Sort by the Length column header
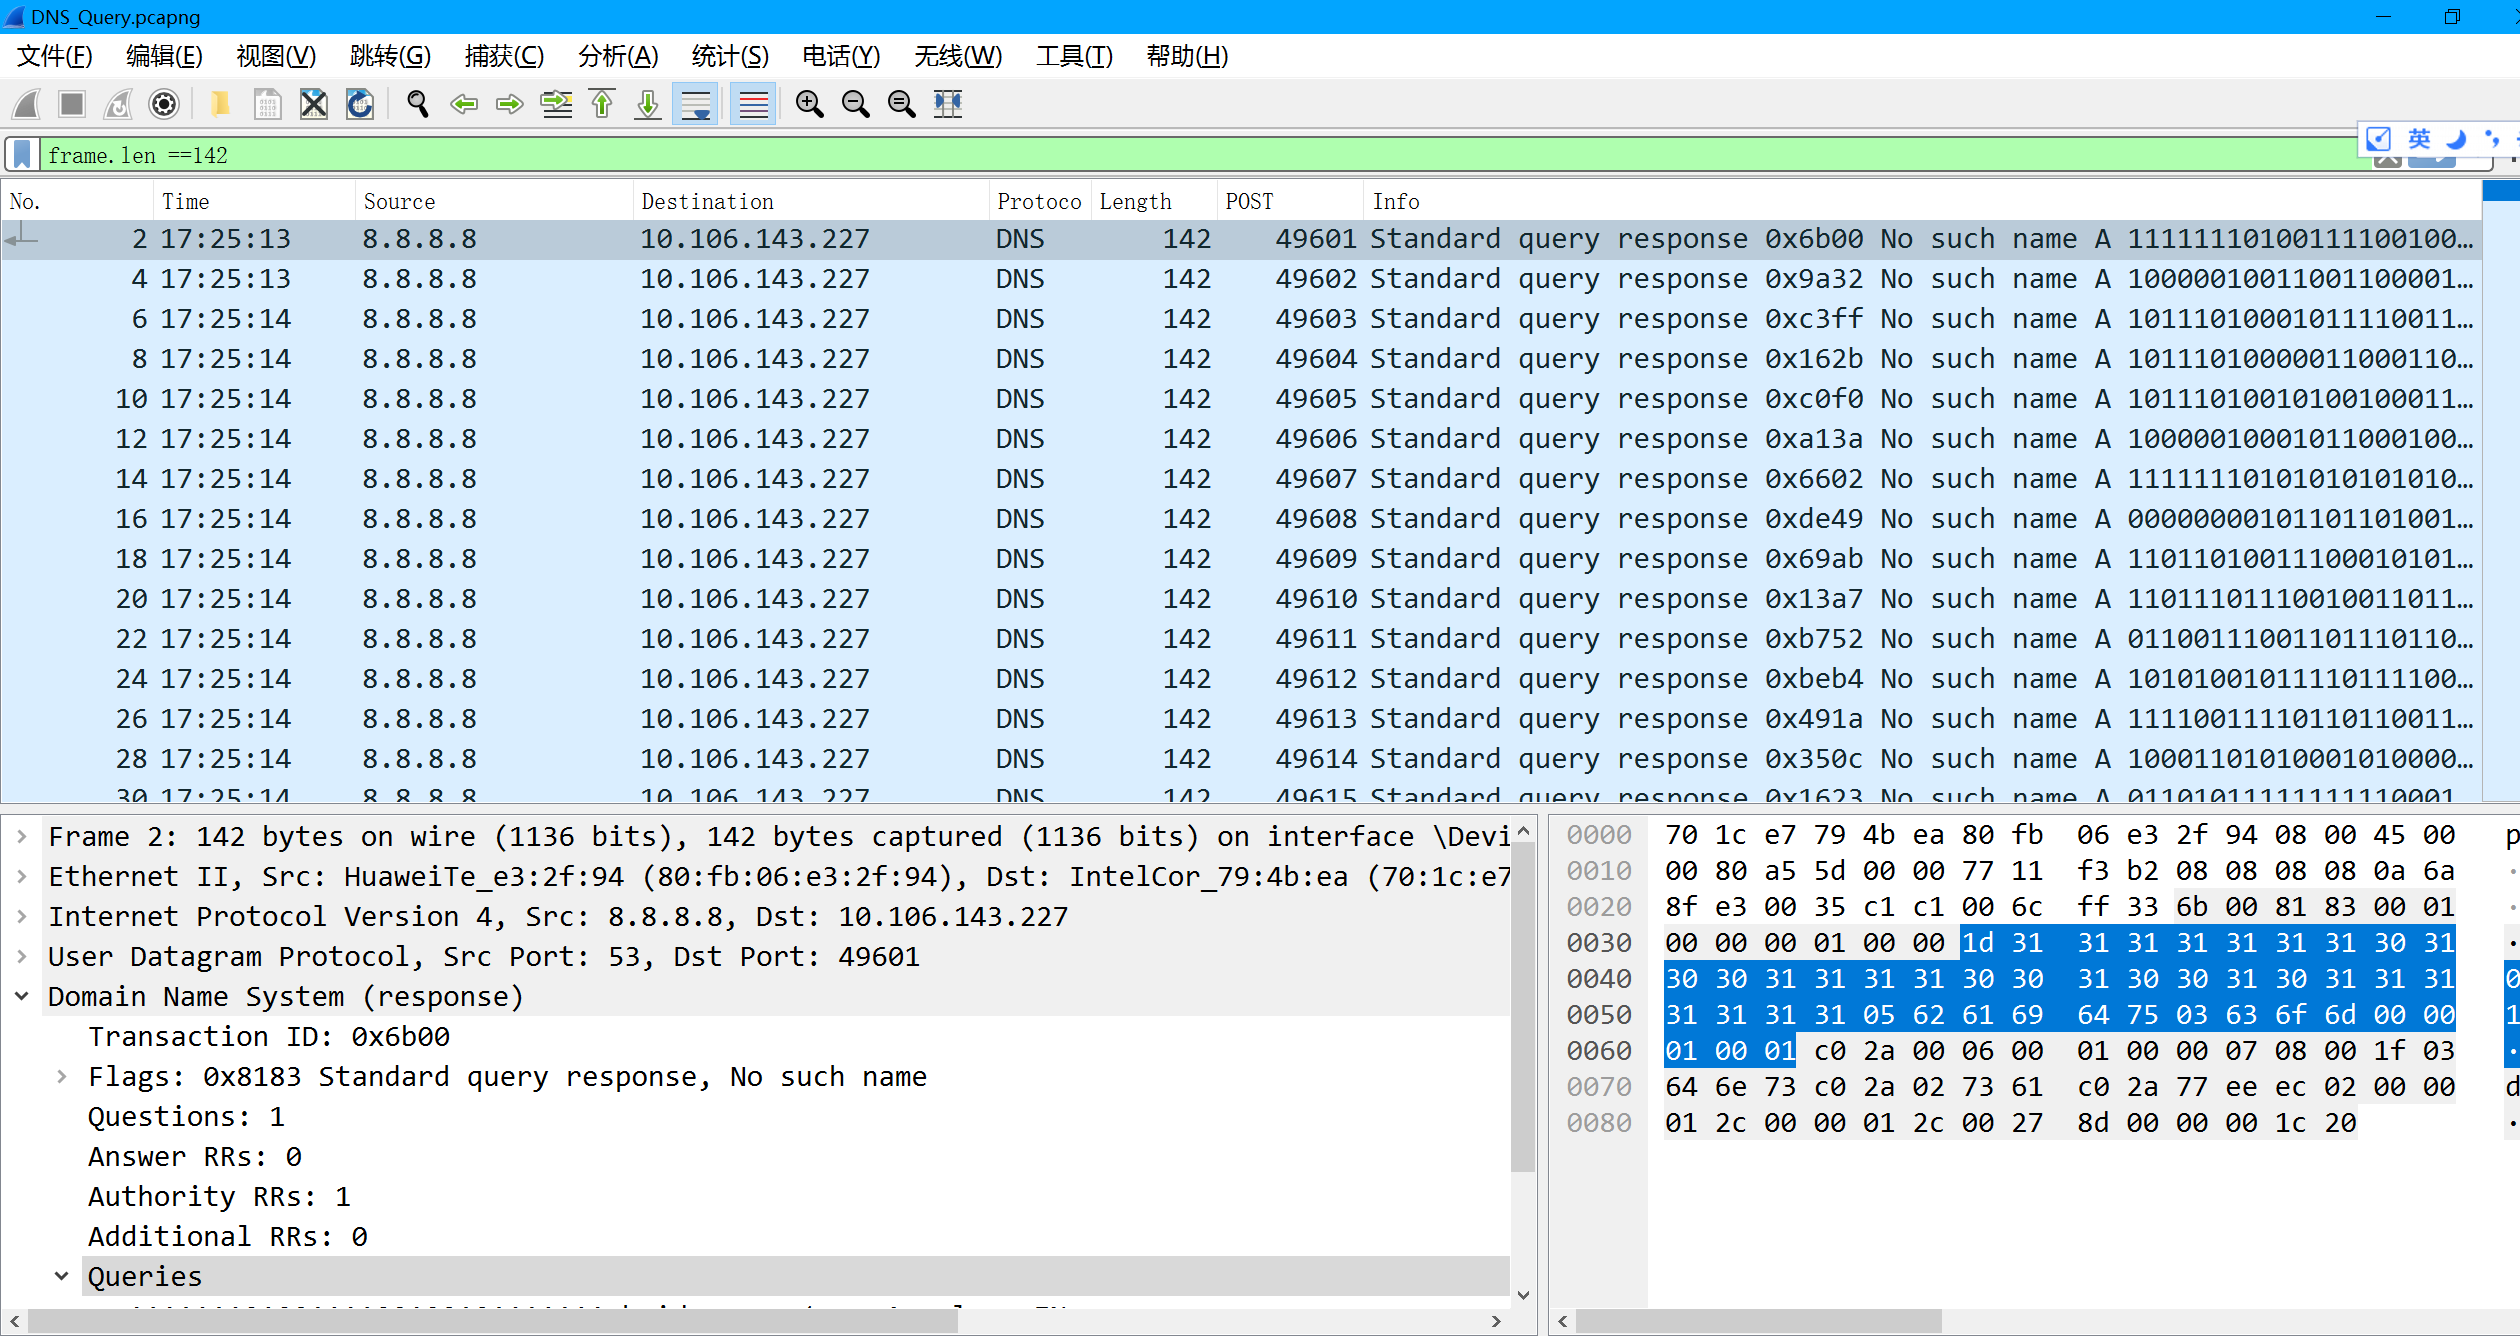 tap(1135, 201)
